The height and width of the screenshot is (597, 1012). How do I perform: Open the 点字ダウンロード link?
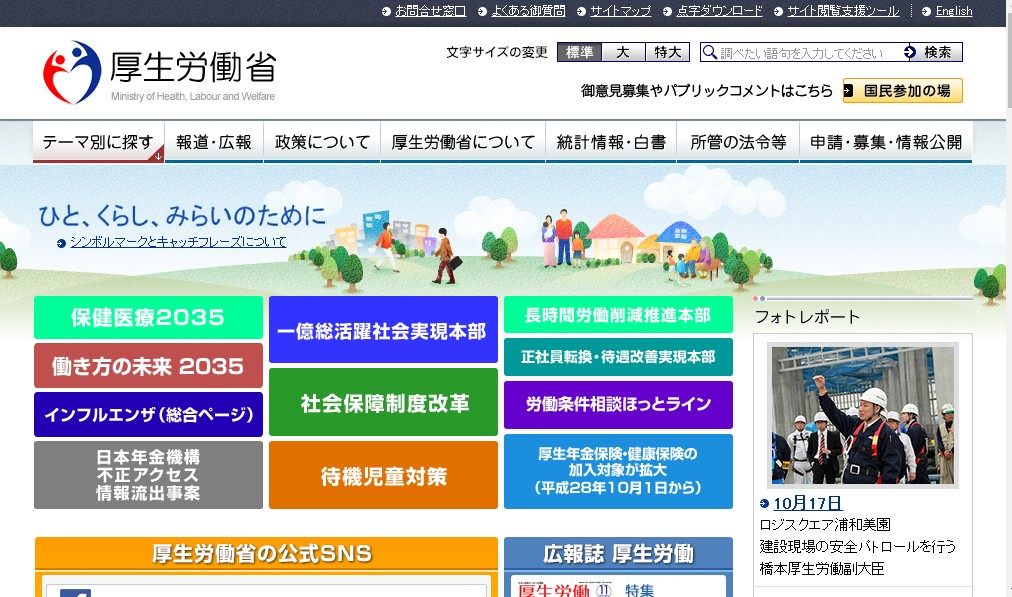tap(719, 11)
